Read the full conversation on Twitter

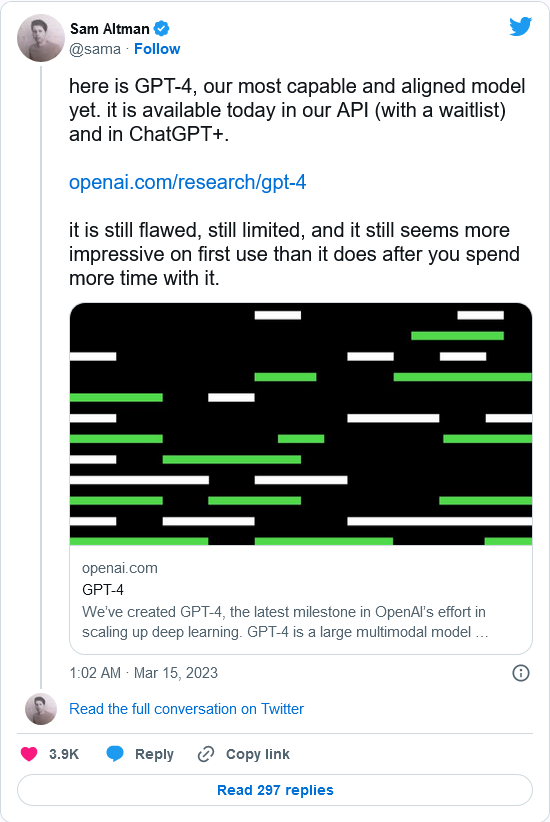[187, 709]
